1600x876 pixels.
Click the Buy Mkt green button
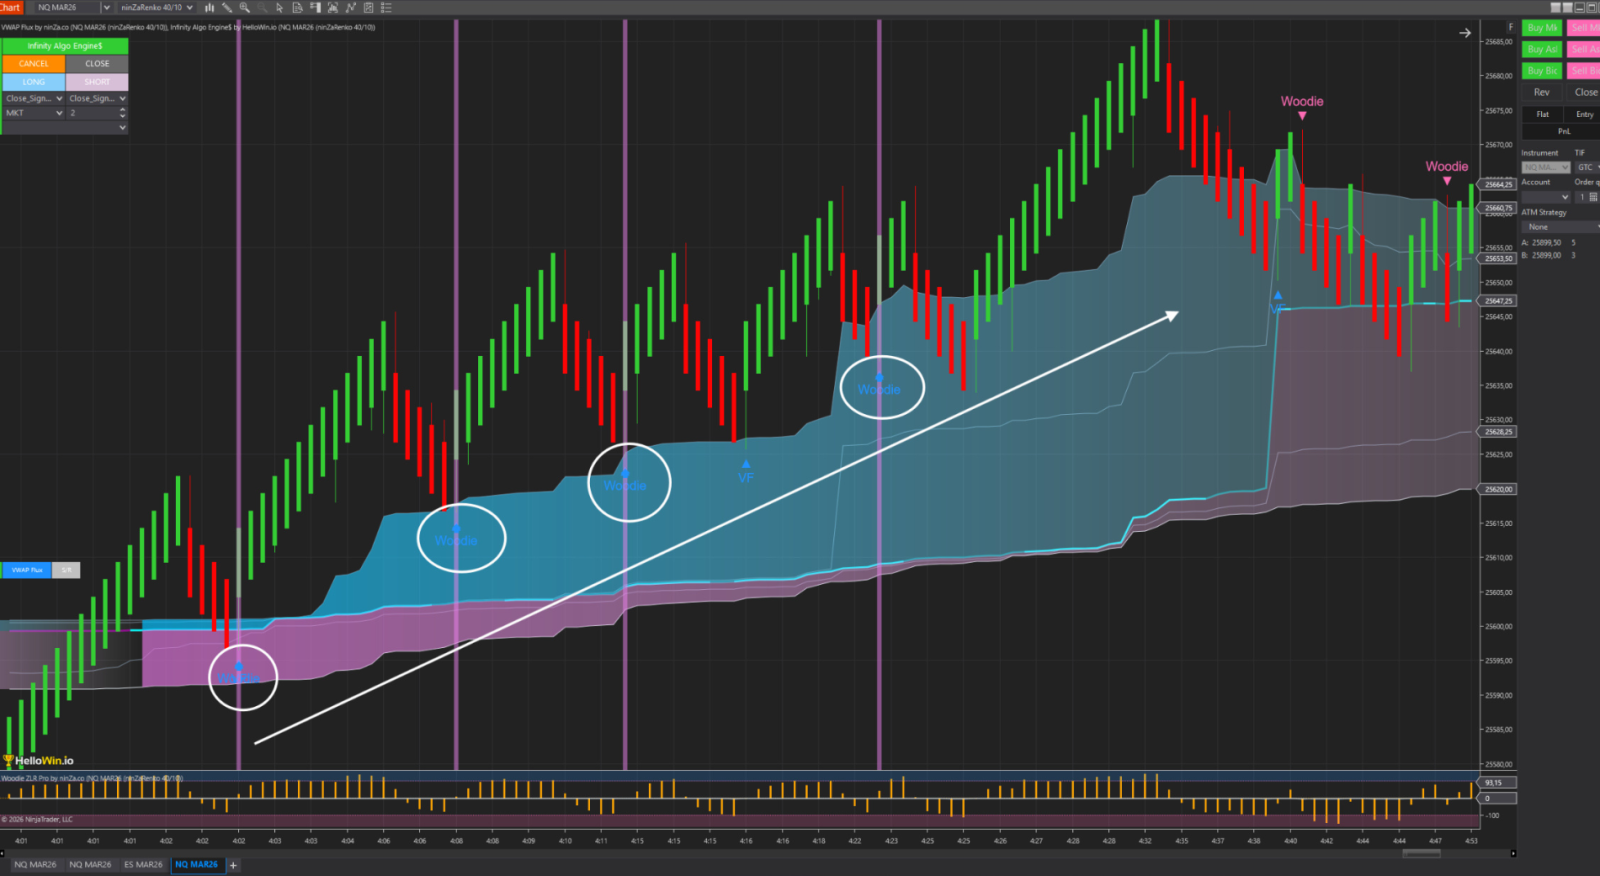1542,28
